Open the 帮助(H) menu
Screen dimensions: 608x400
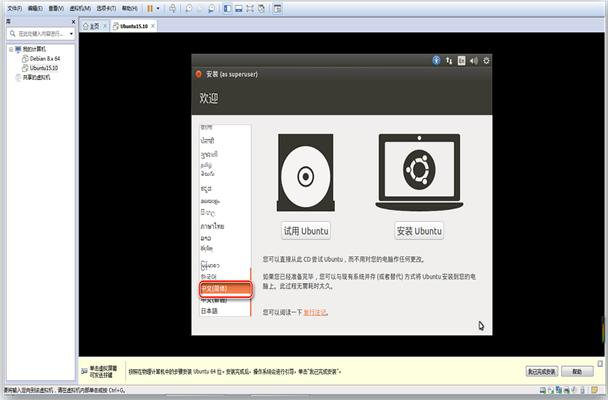tap(130, 8)
